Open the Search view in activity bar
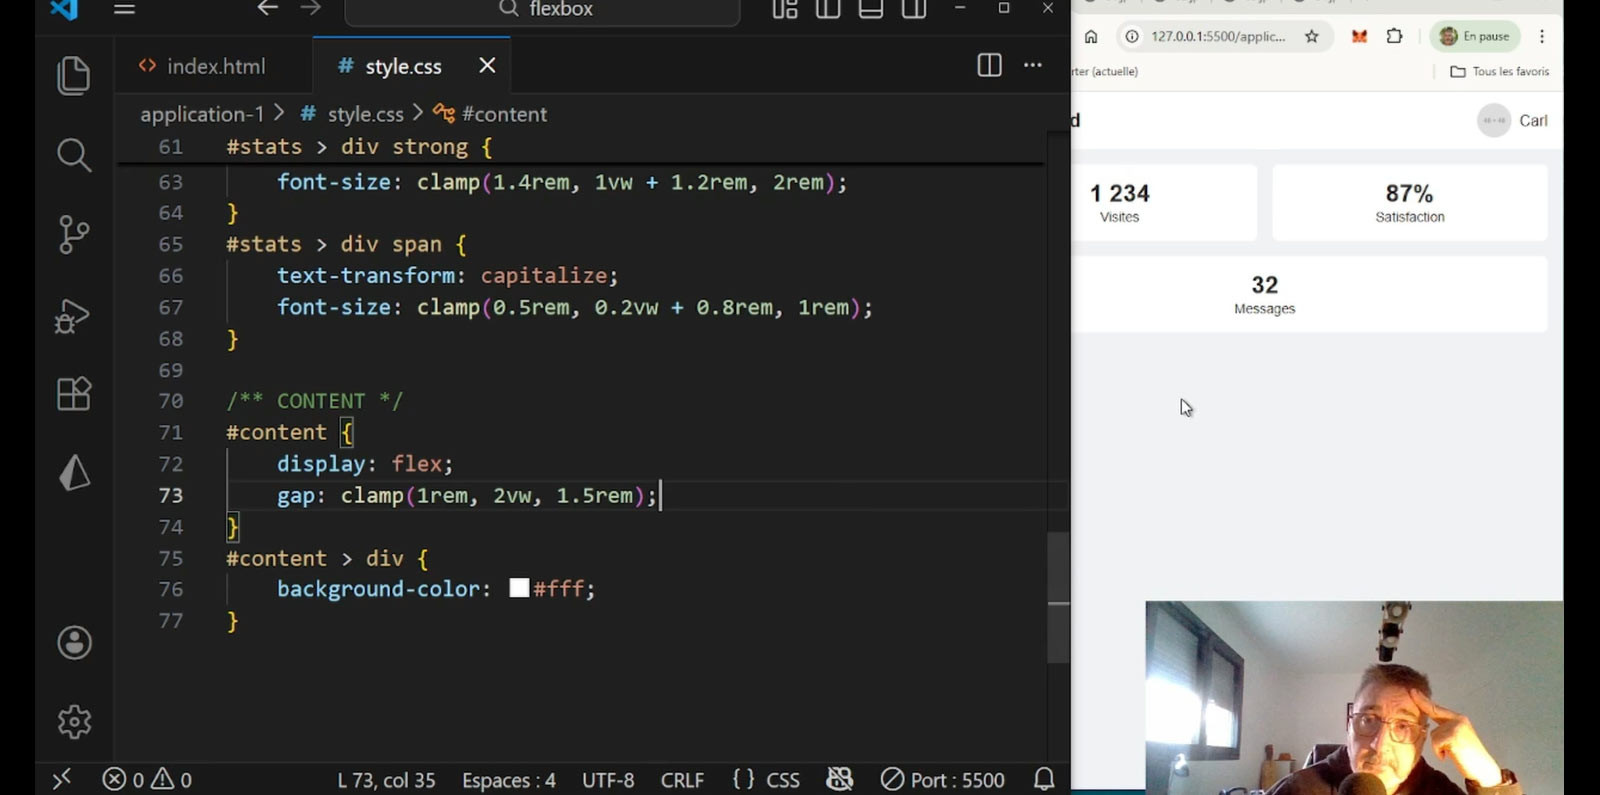The image size is (1600, 795). pos(74,155)
